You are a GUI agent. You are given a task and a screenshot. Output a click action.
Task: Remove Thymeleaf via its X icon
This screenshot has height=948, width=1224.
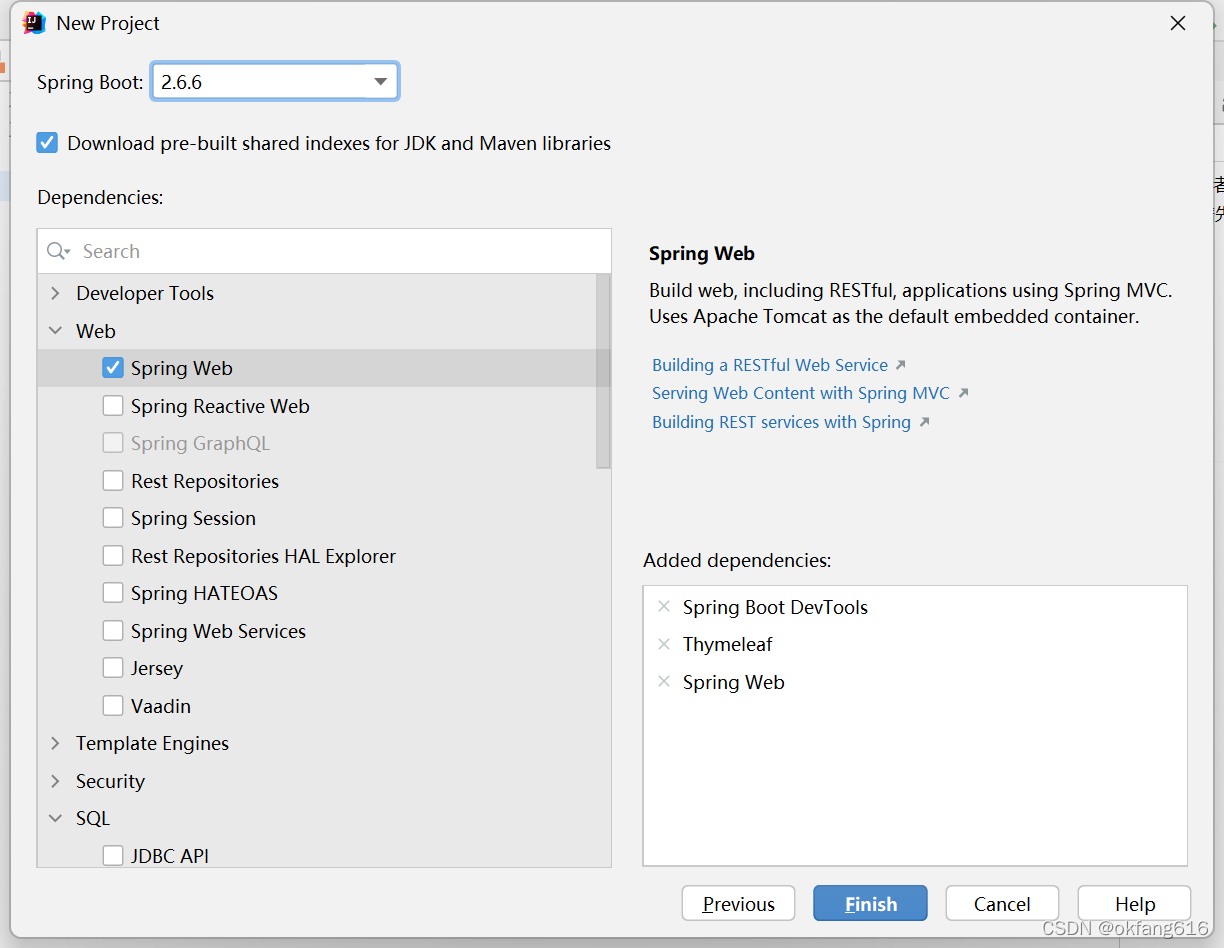pyautogui.click(x=664, y=644)
